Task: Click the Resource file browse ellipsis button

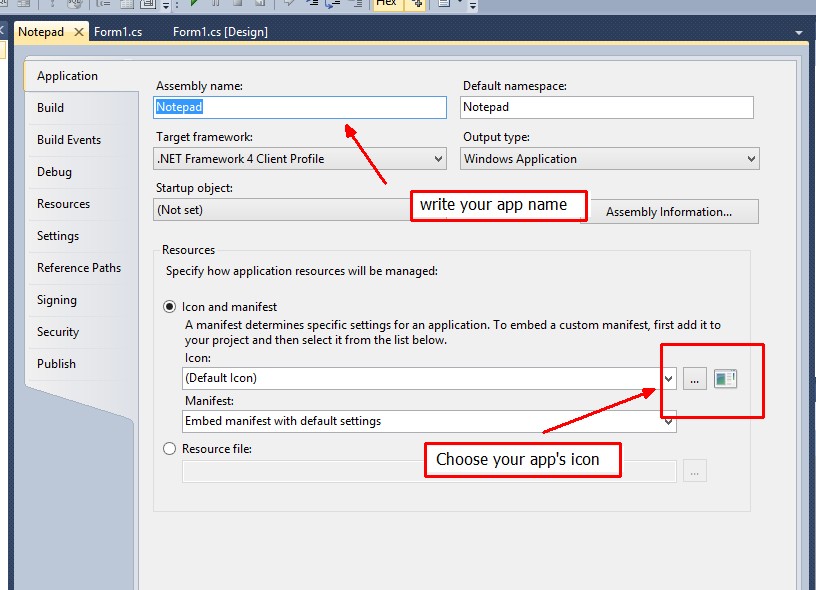Action: (694, 471)
